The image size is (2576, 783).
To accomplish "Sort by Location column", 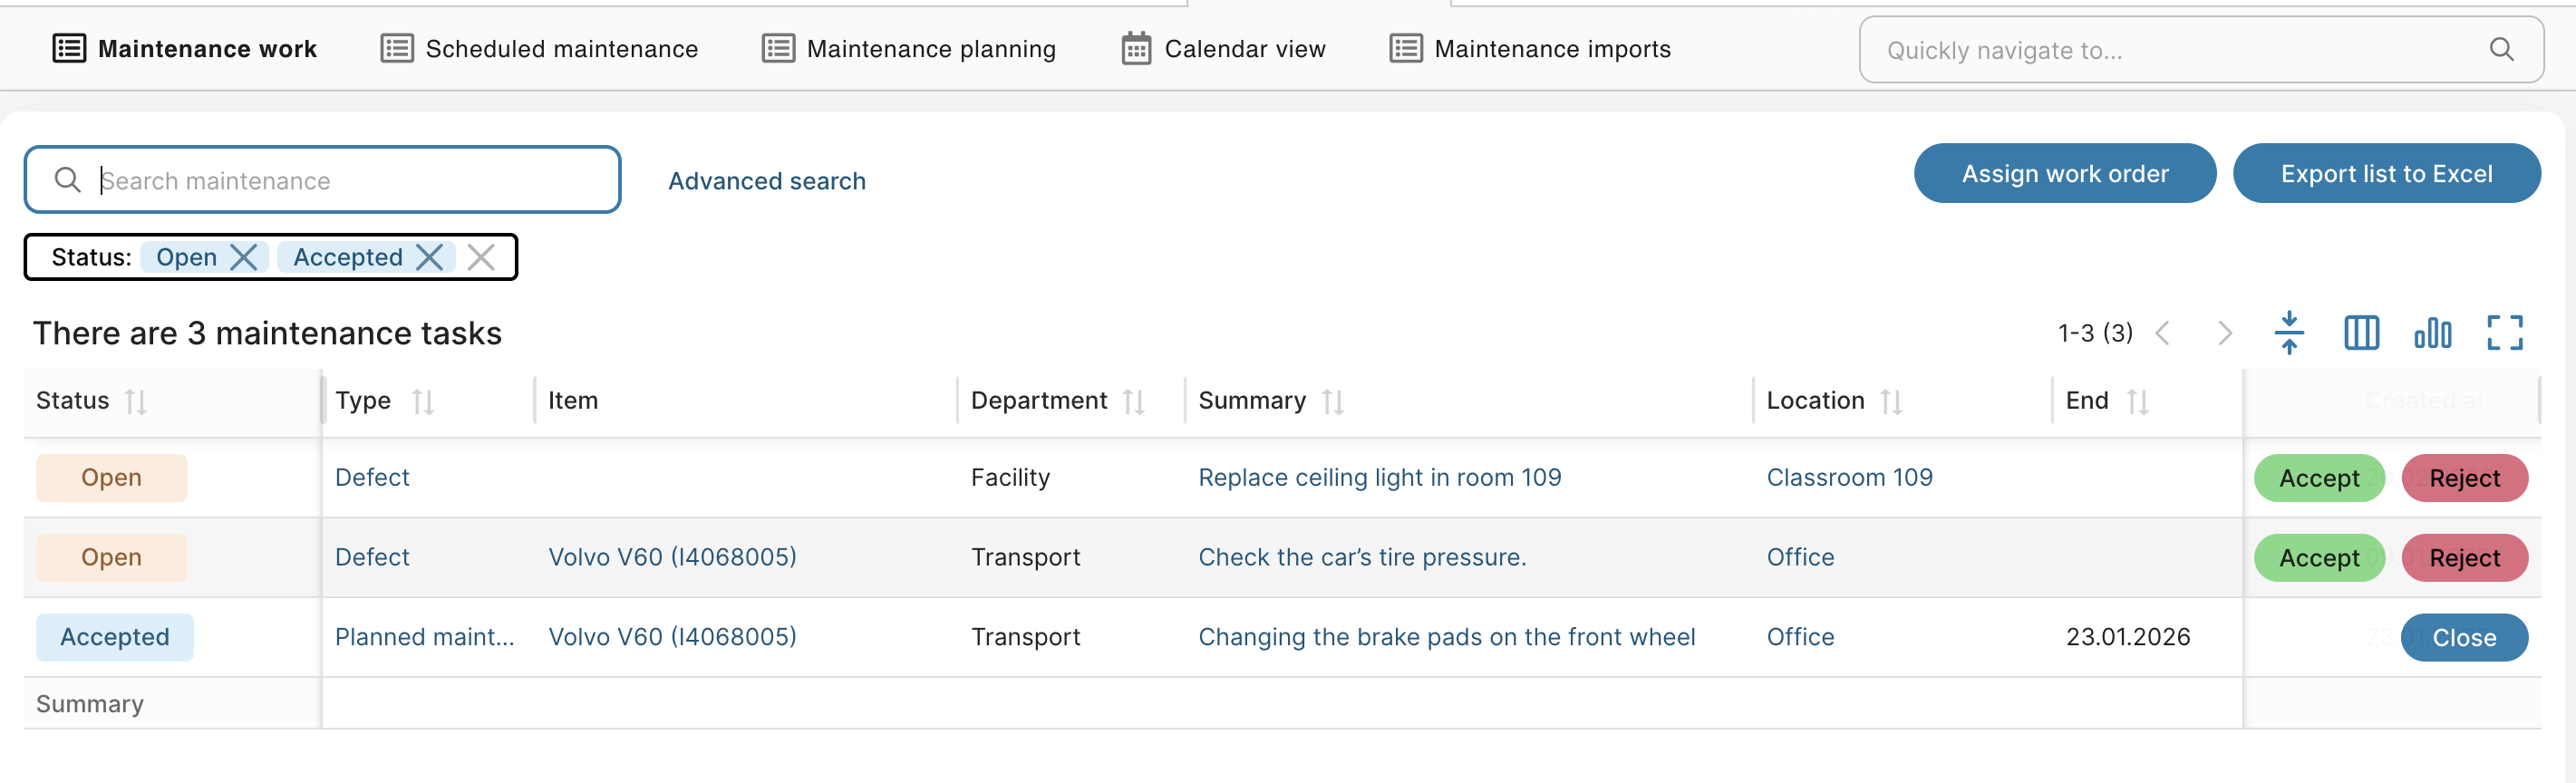I will pyautogui.click(x=1891, y=402).
